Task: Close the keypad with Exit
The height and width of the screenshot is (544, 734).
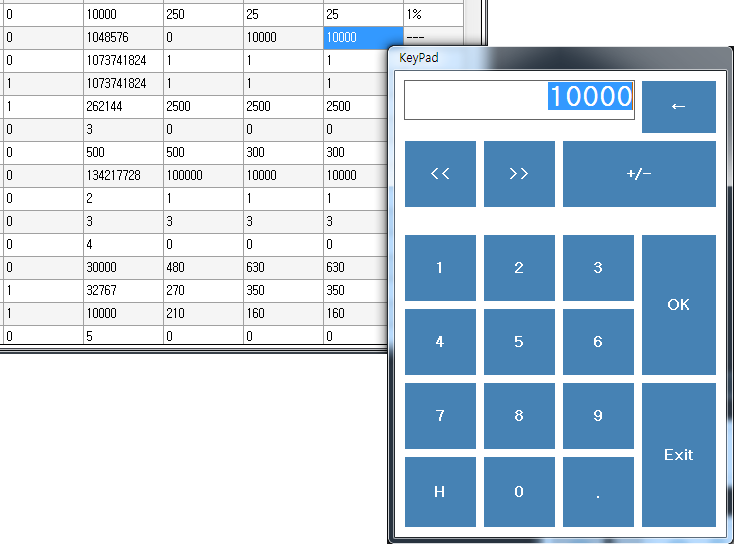Action: [x=678, y=455]
